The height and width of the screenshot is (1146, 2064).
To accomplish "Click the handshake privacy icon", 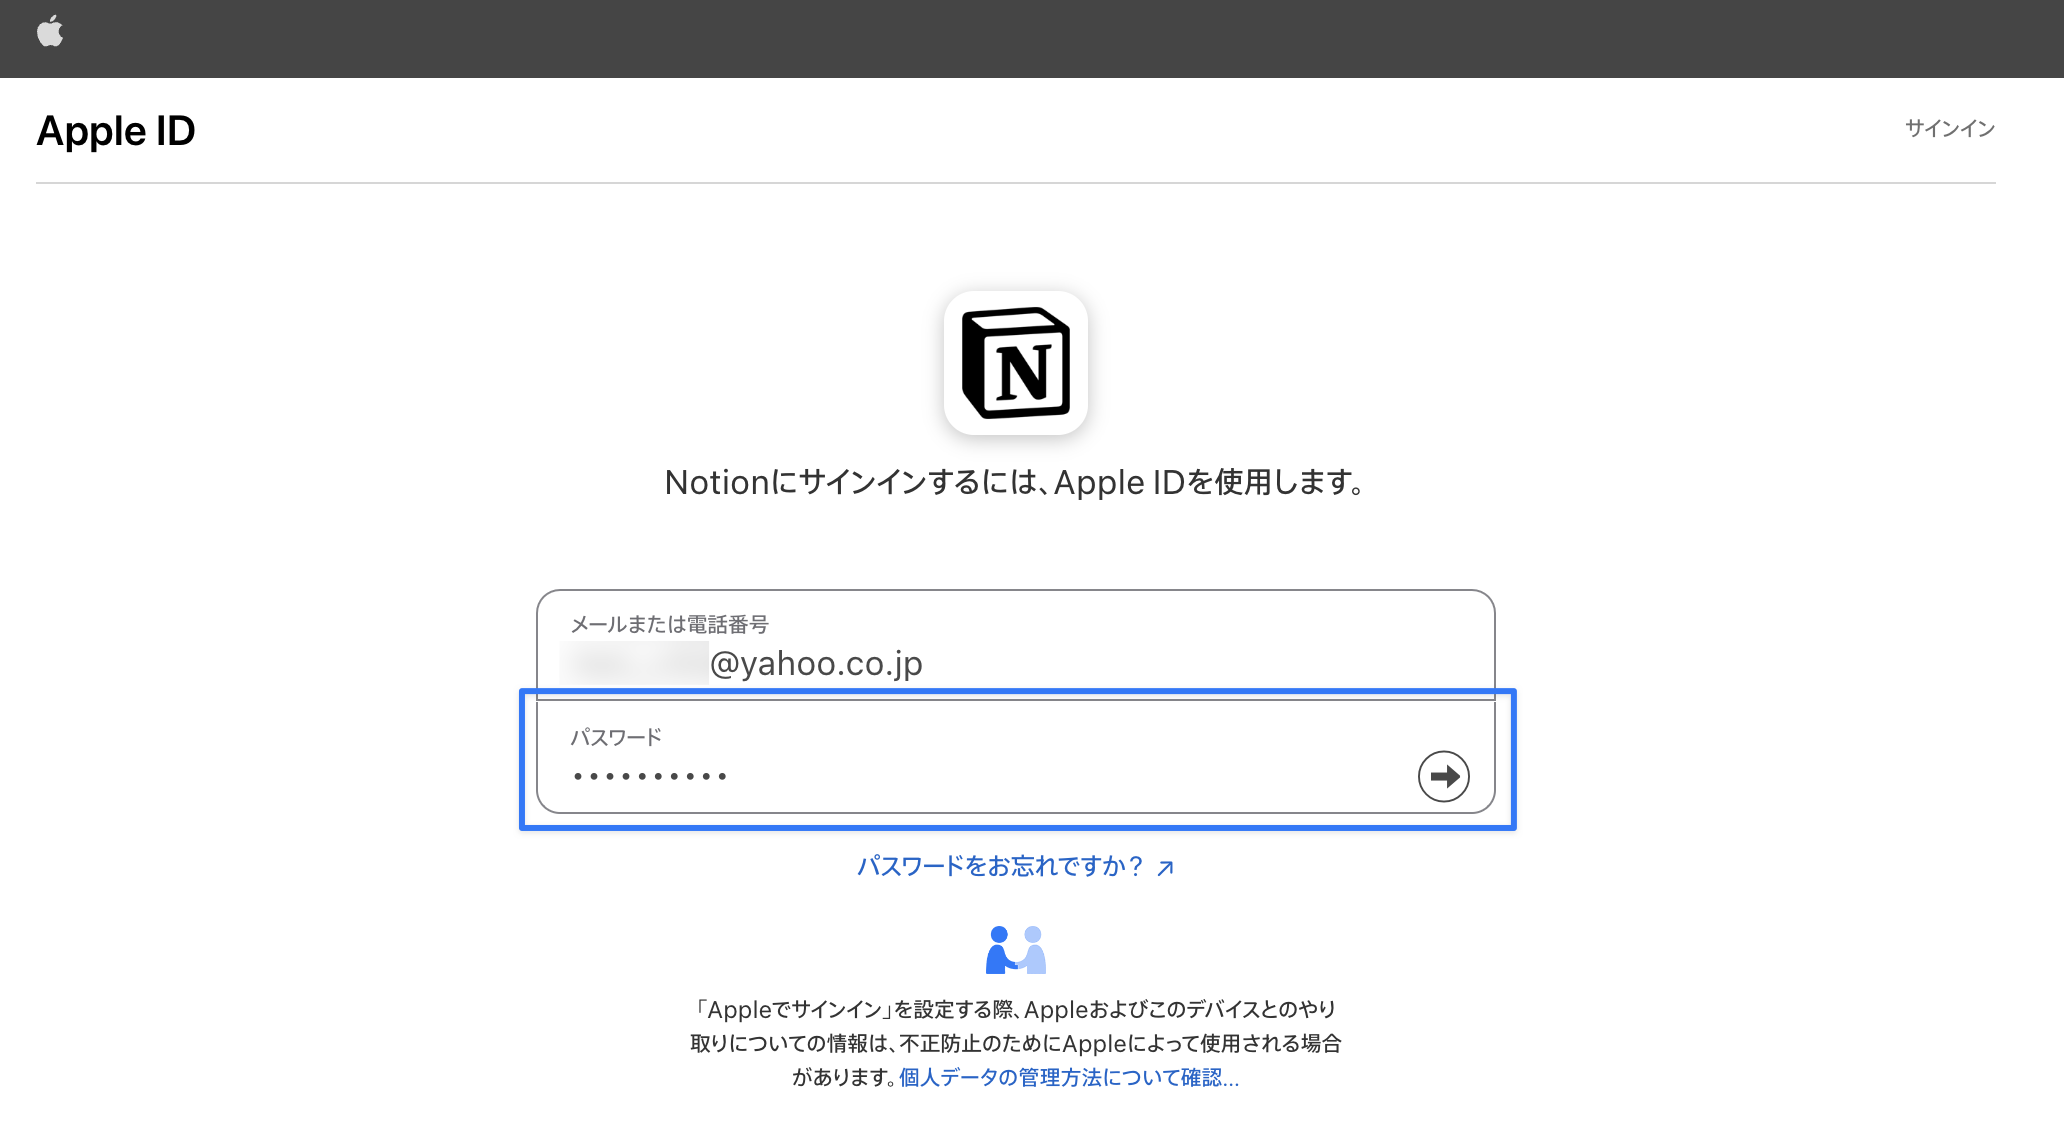I will [x=1016, y=950].
